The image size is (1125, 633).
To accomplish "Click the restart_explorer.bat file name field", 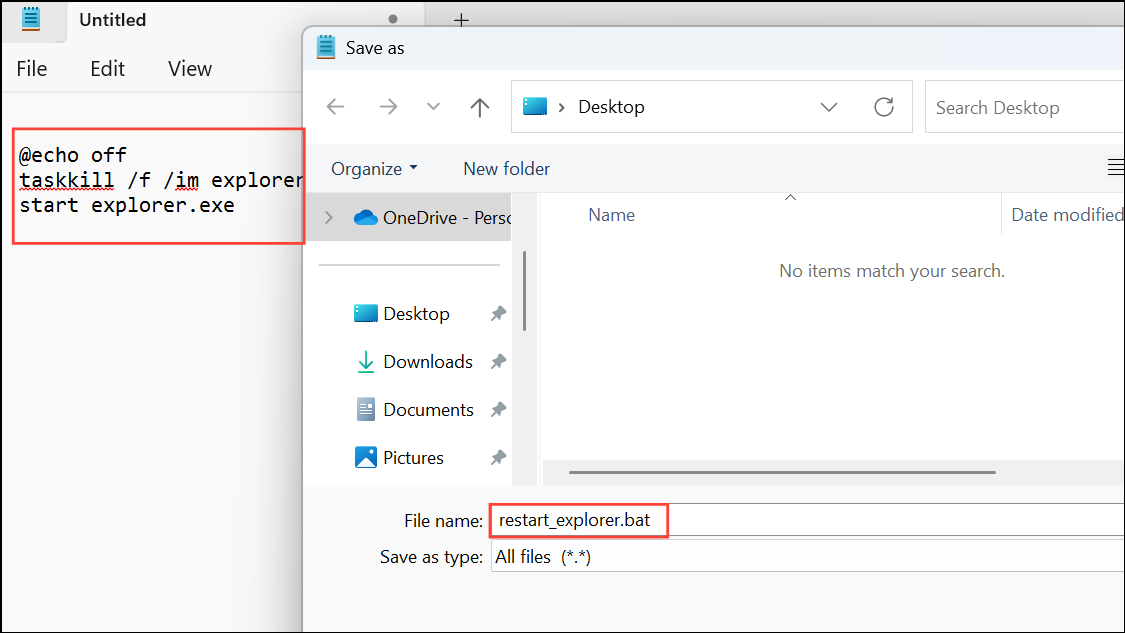I will (578, 520).
